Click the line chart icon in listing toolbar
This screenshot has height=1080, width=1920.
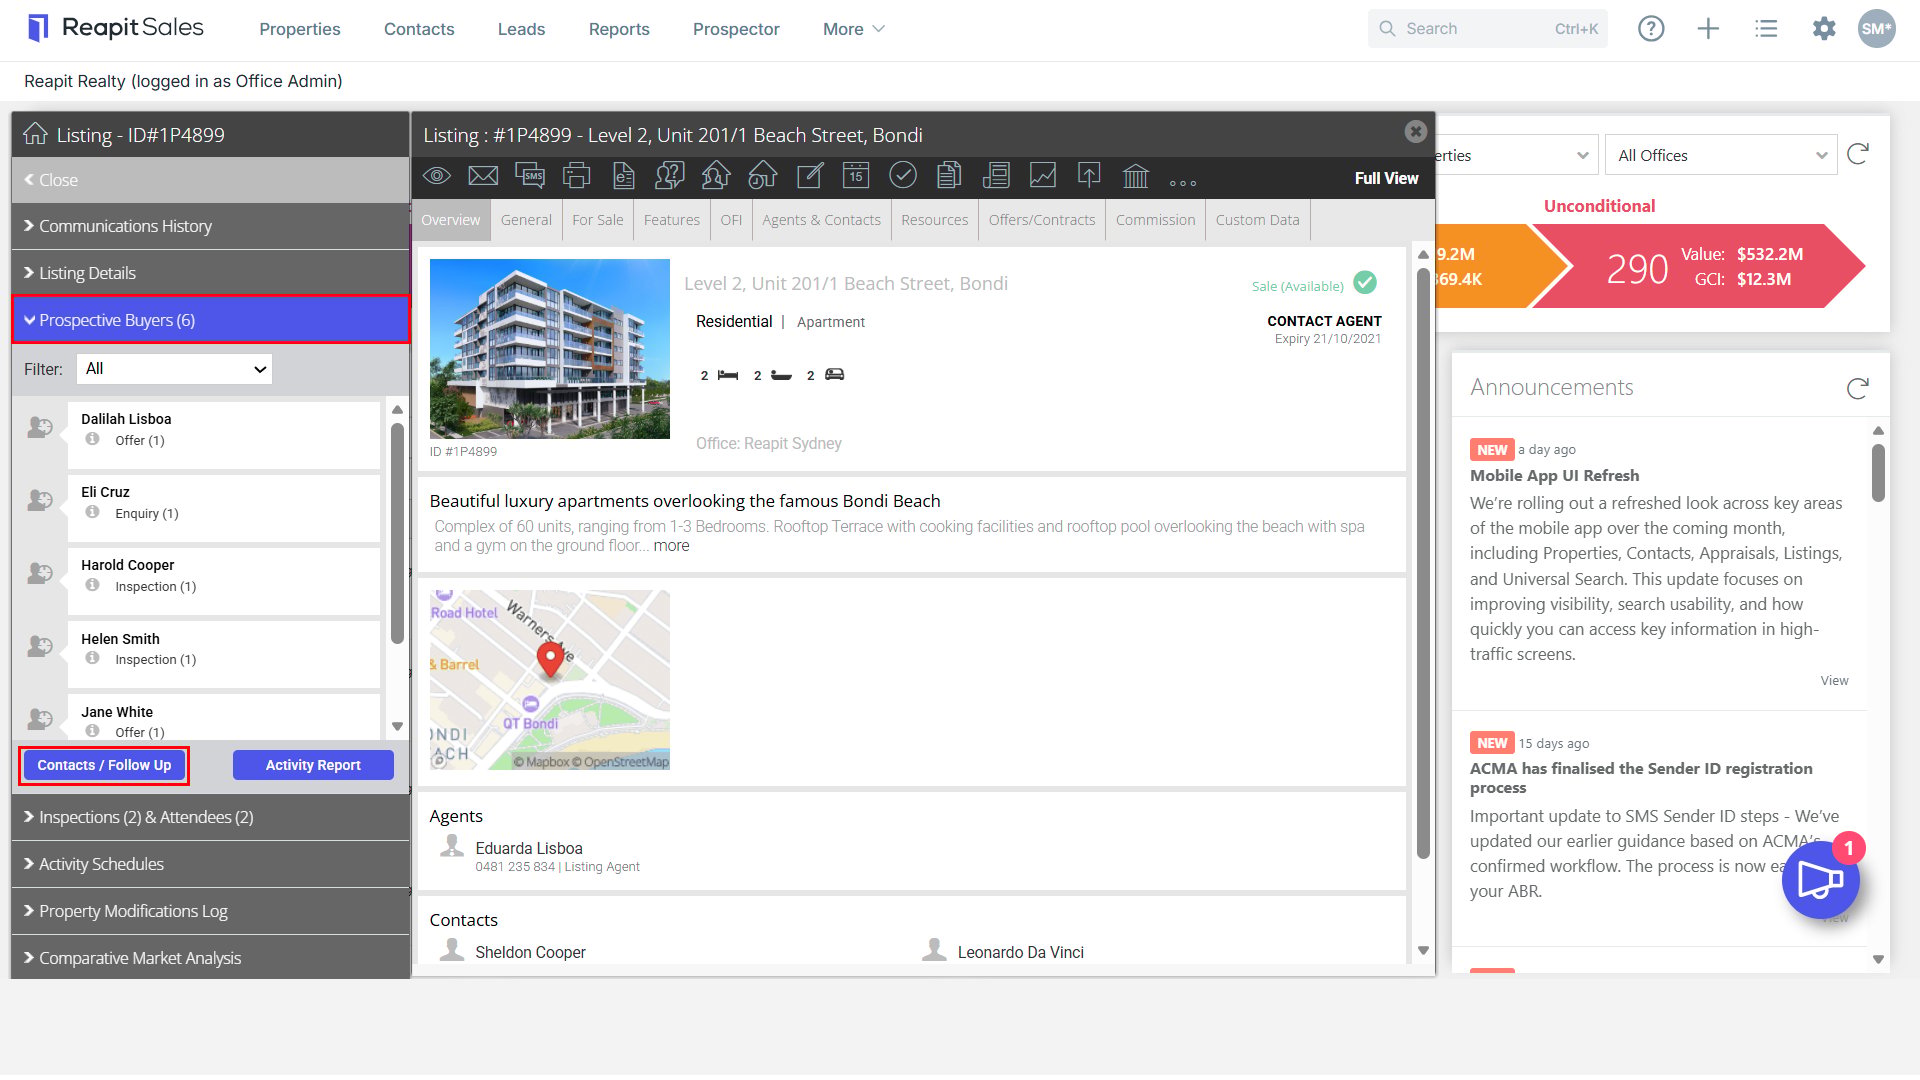click(1043, 176)
